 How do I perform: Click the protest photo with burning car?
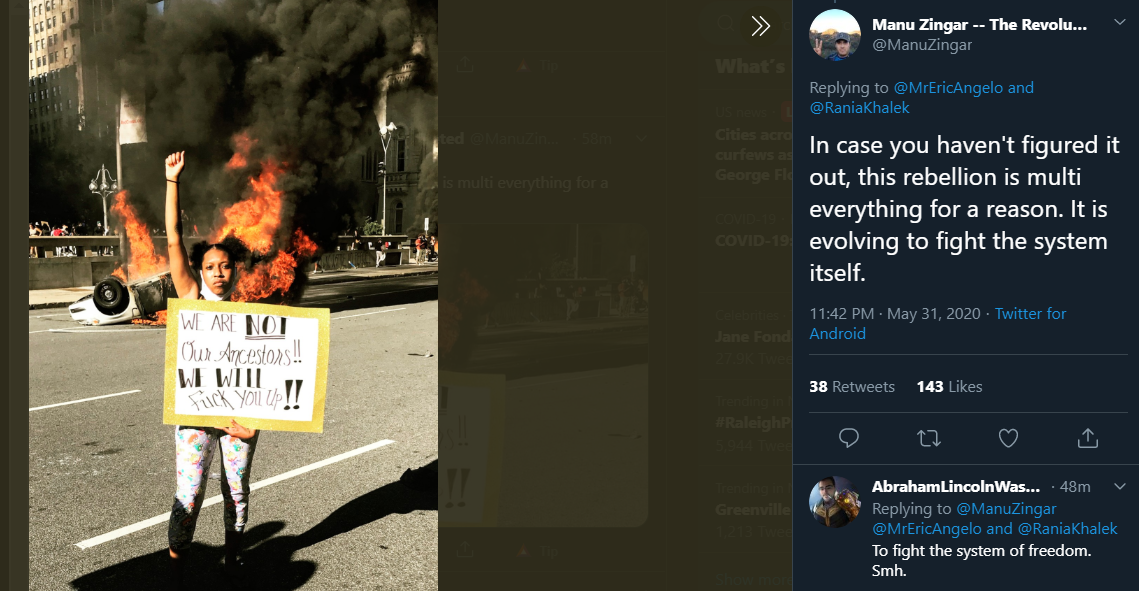coord(233,296)
